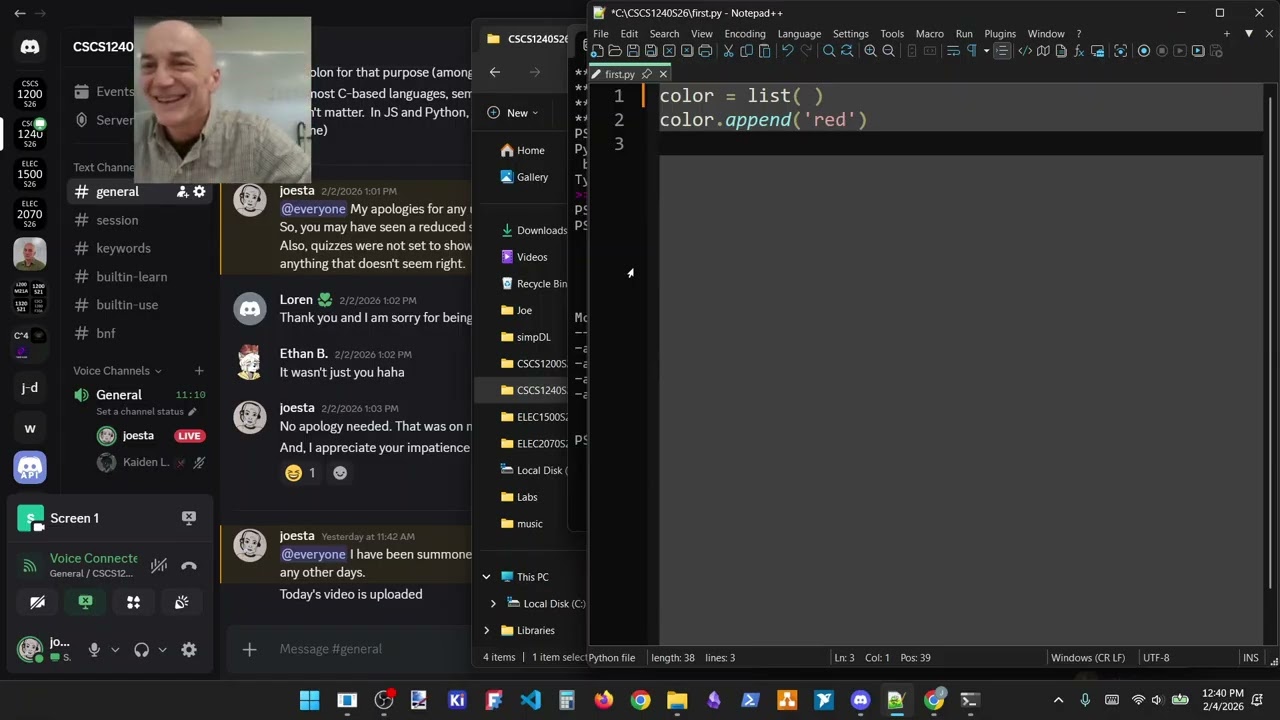This screenshot has height=720, width=1280.
Task: Print the document from Notepad++ toolbar
Action: point(705,51)
